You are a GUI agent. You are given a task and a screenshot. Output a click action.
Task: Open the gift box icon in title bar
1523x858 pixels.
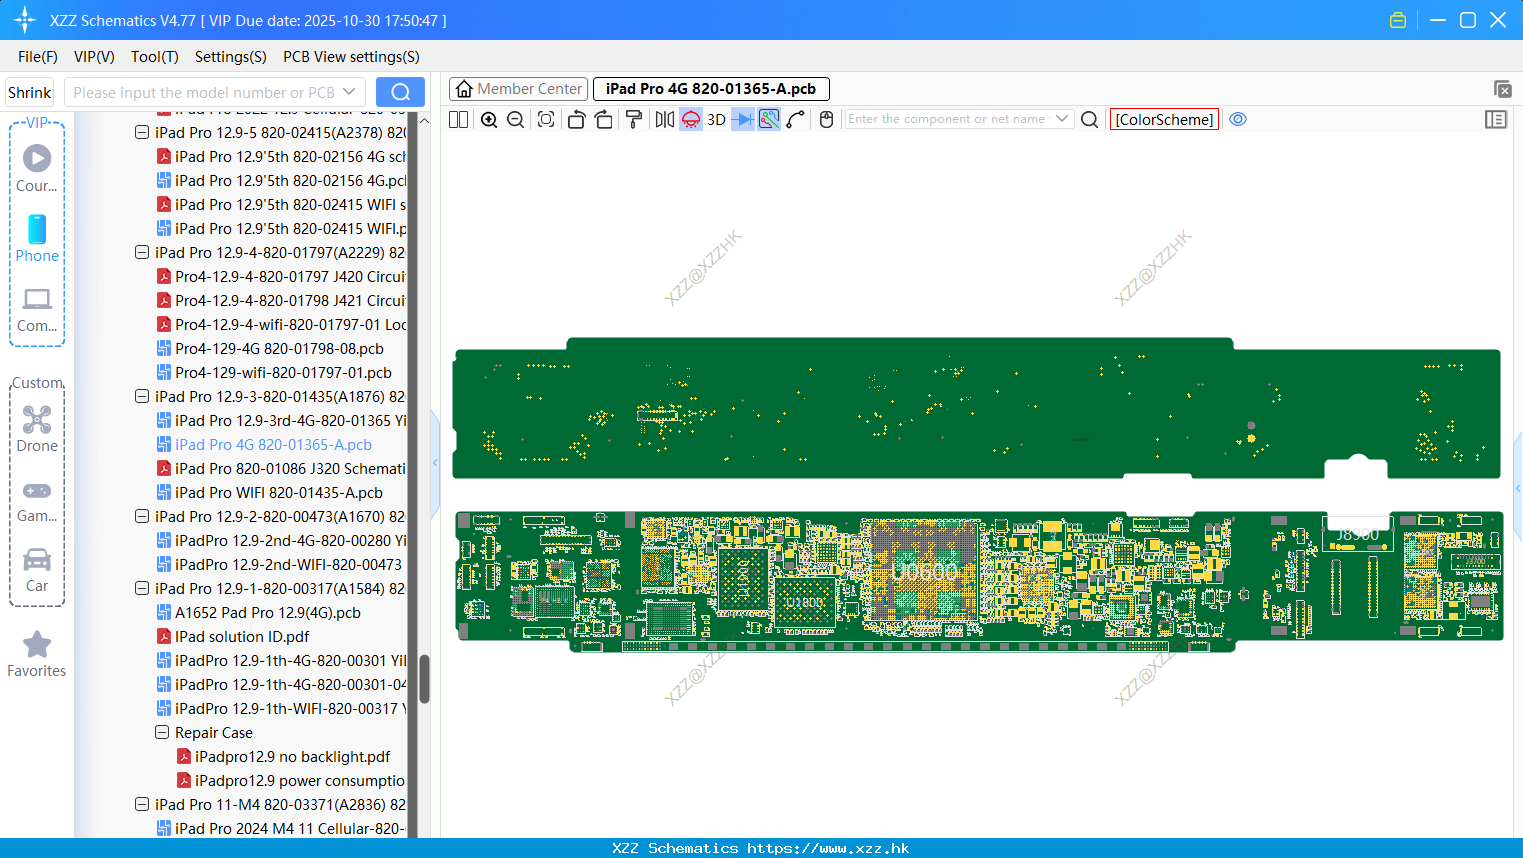click(x=1398, y=20)
